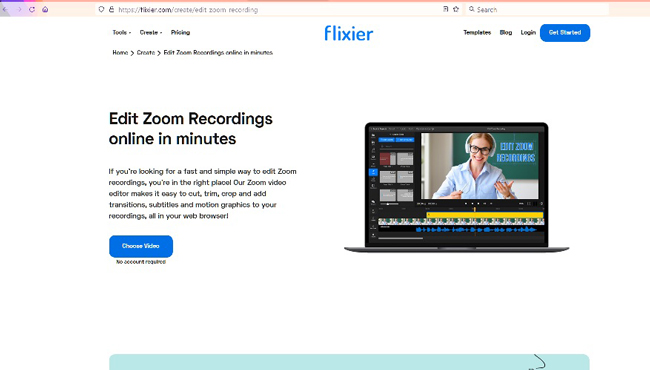Image resolution: width=650 pixels, height=370 pixels.
Task: Reload the page with refresh icon
Action: [x=32, y=9]
